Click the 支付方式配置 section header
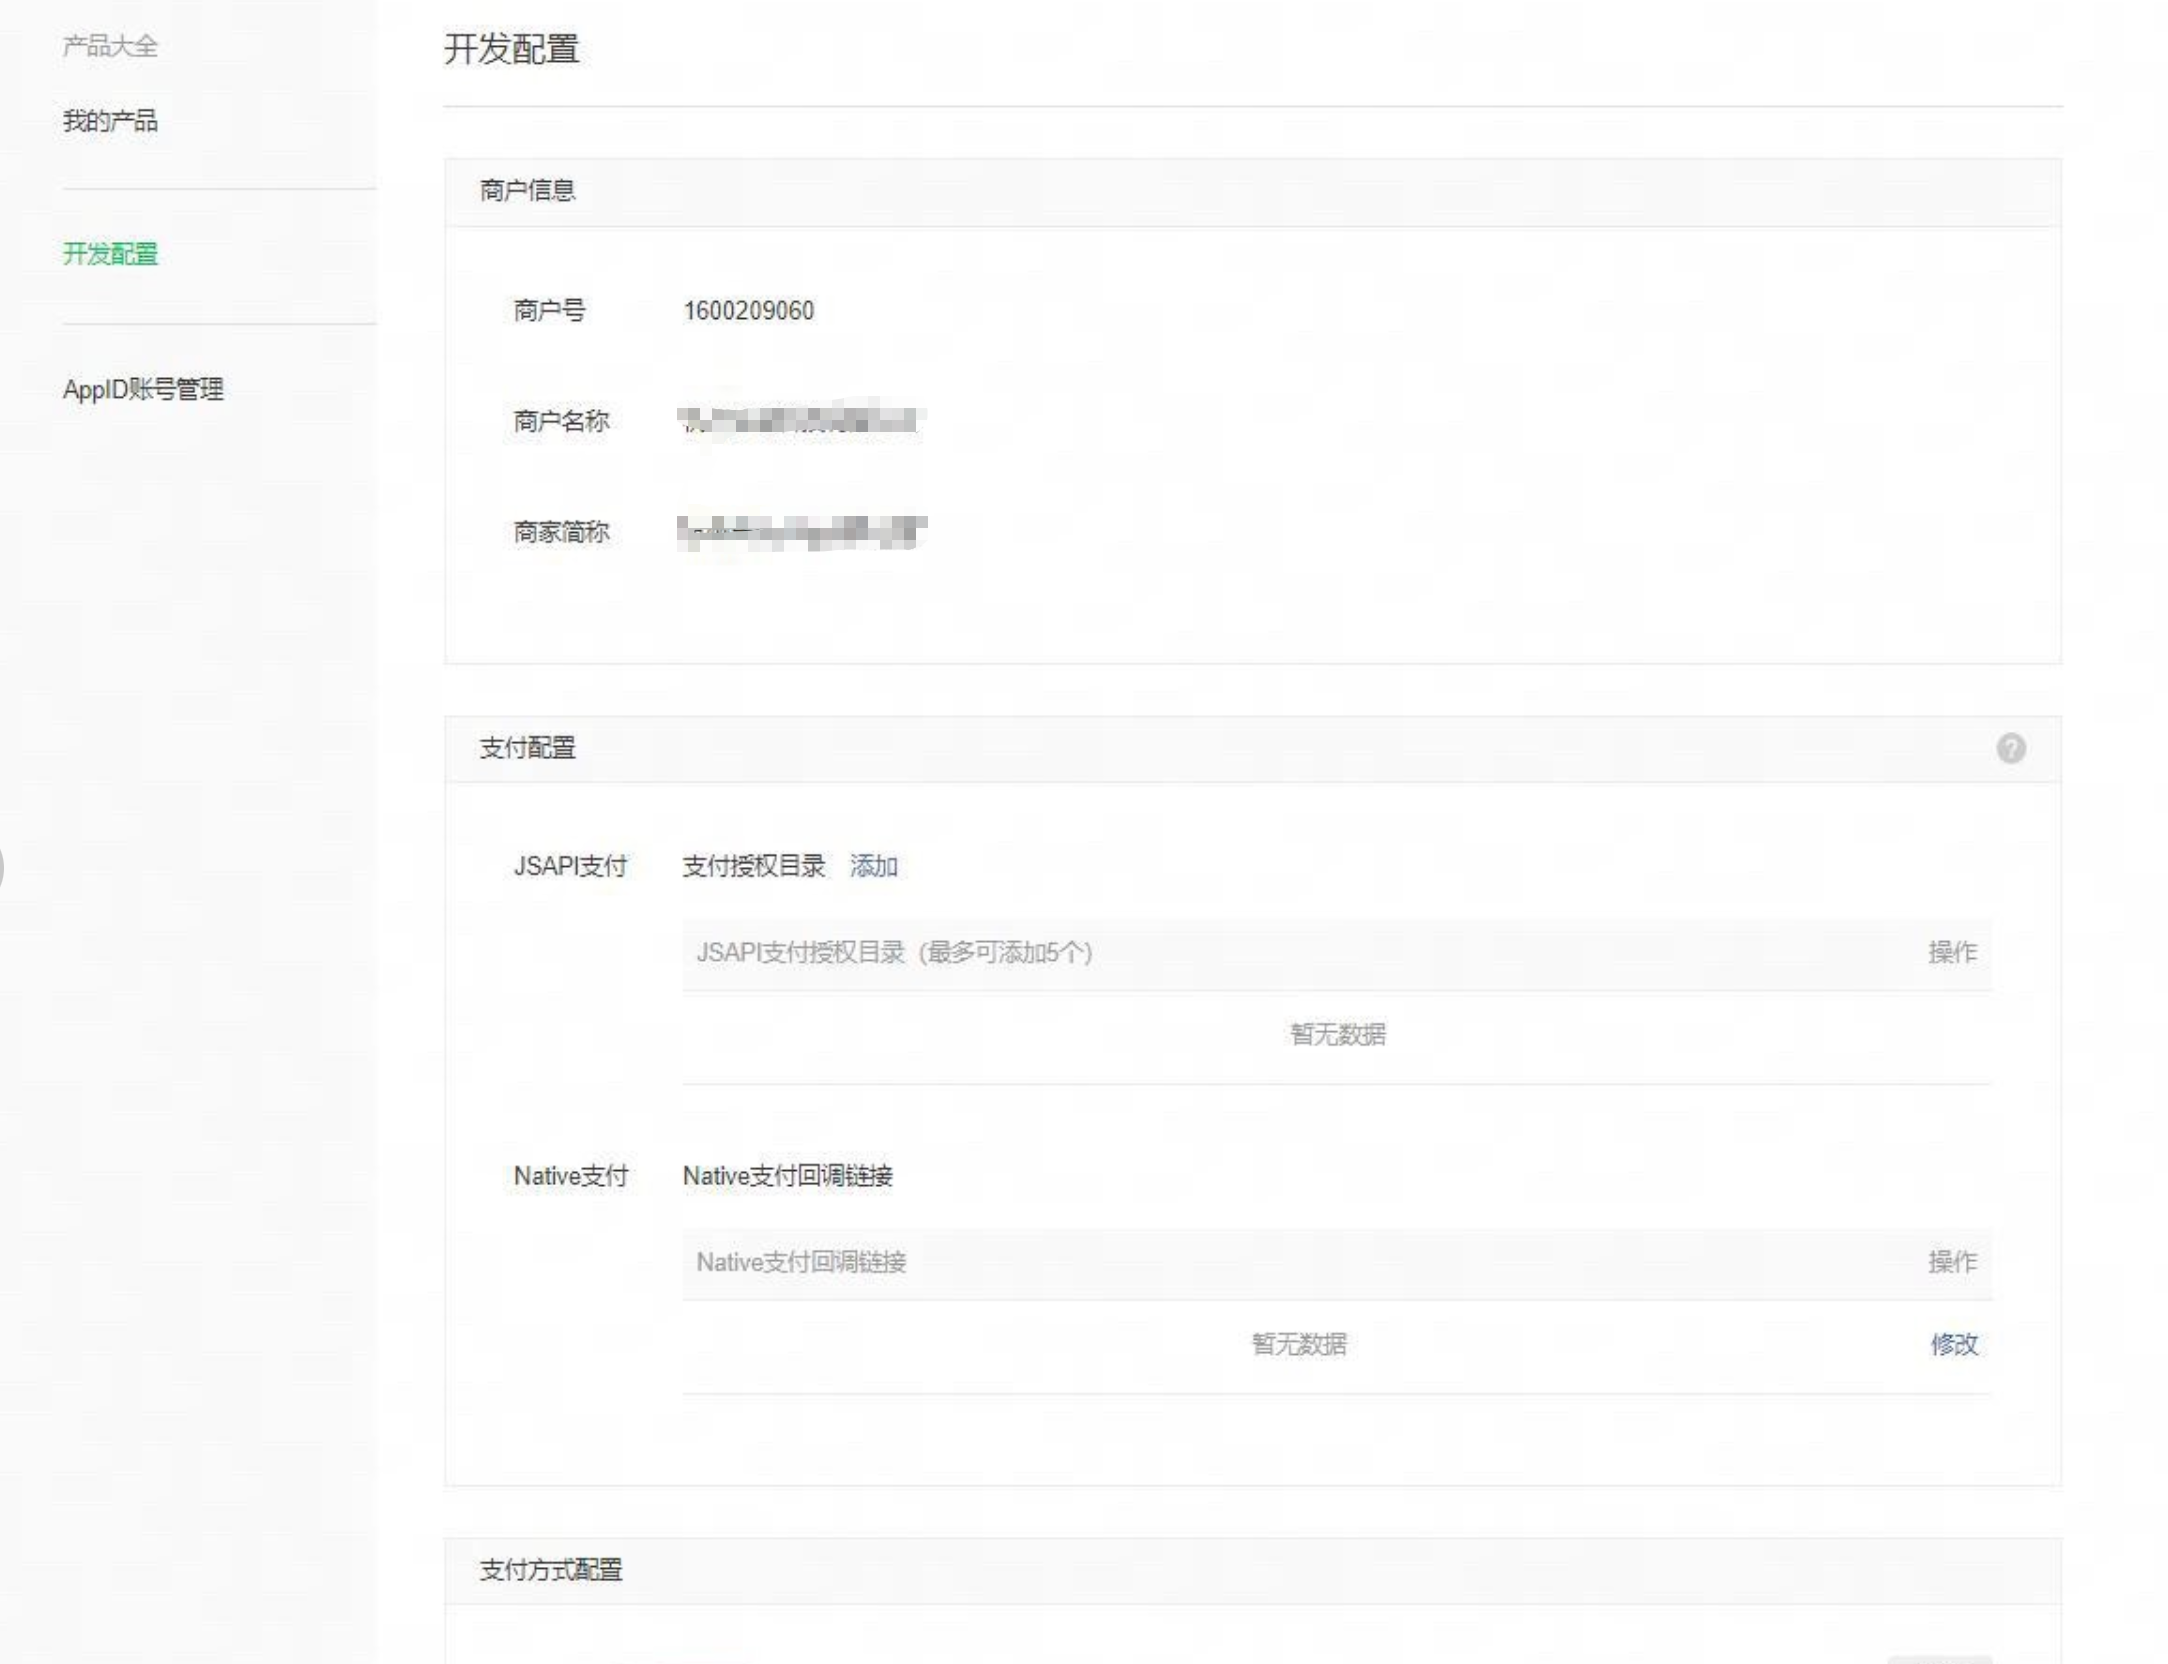The image size is (2168, 1664). pyautogui.click(x=550, y=1570)
